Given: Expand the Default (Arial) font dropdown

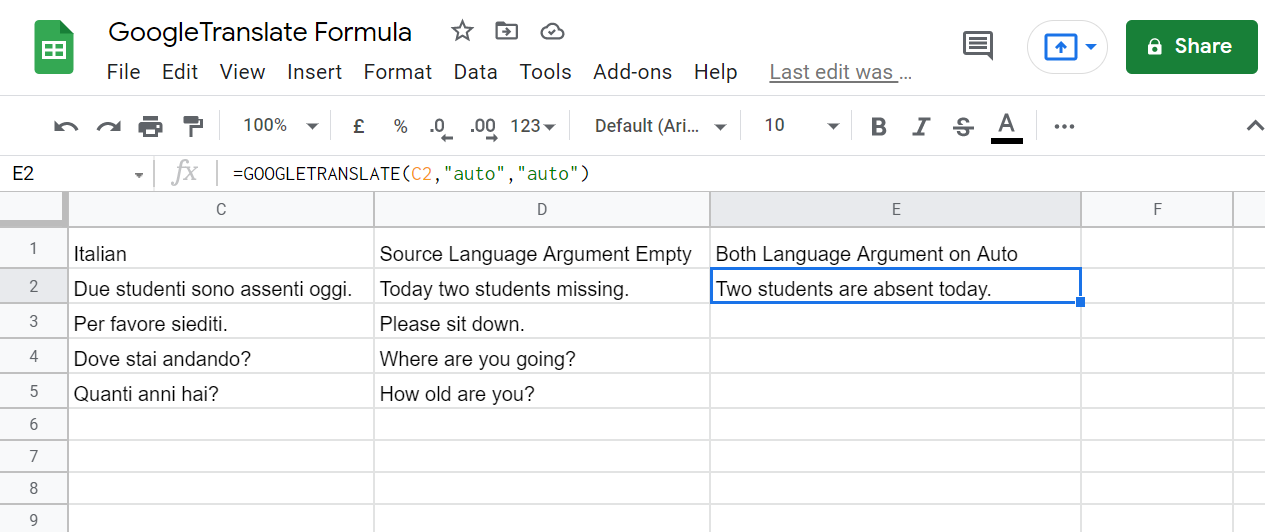Looking at the screenshot, I should (x=660, y=126).
